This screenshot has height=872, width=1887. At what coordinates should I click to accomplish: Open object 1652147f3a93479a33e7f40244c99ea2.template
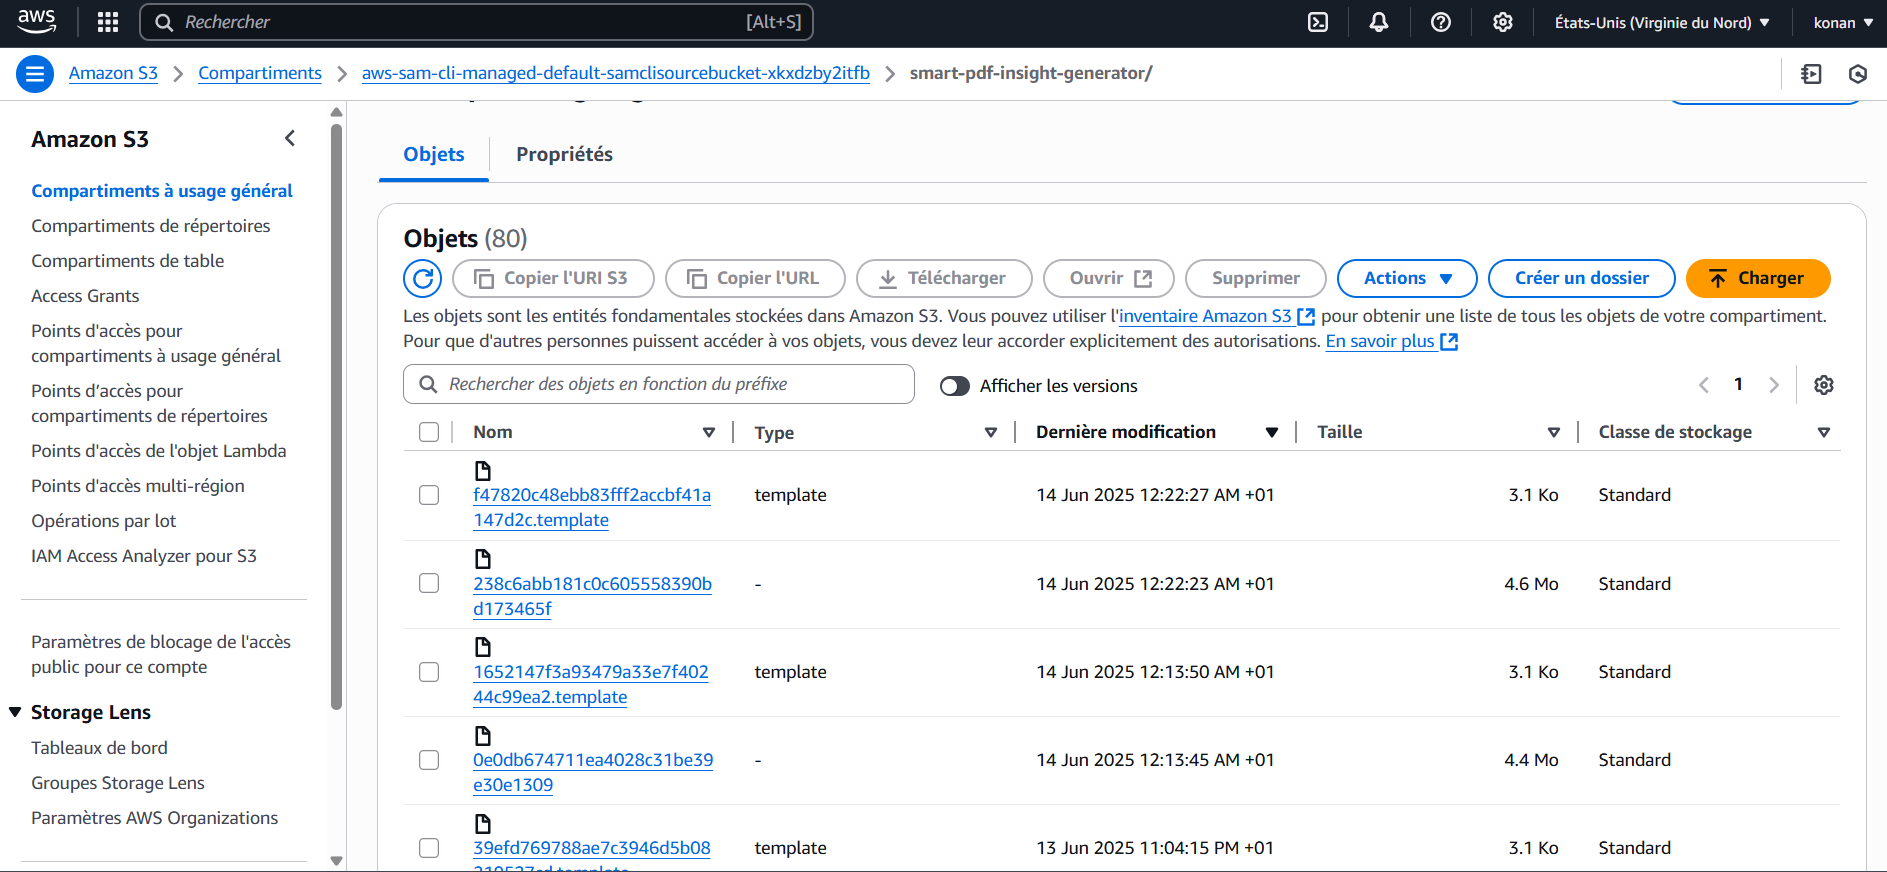point(591,684)
